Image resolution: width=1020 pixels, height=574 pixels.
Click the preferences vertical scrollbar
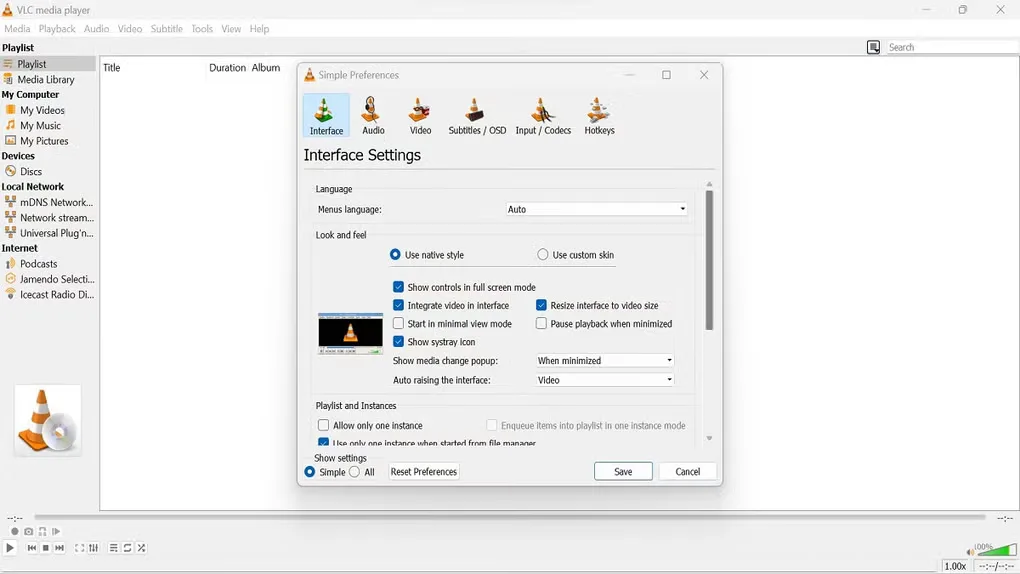click(709, 260)
